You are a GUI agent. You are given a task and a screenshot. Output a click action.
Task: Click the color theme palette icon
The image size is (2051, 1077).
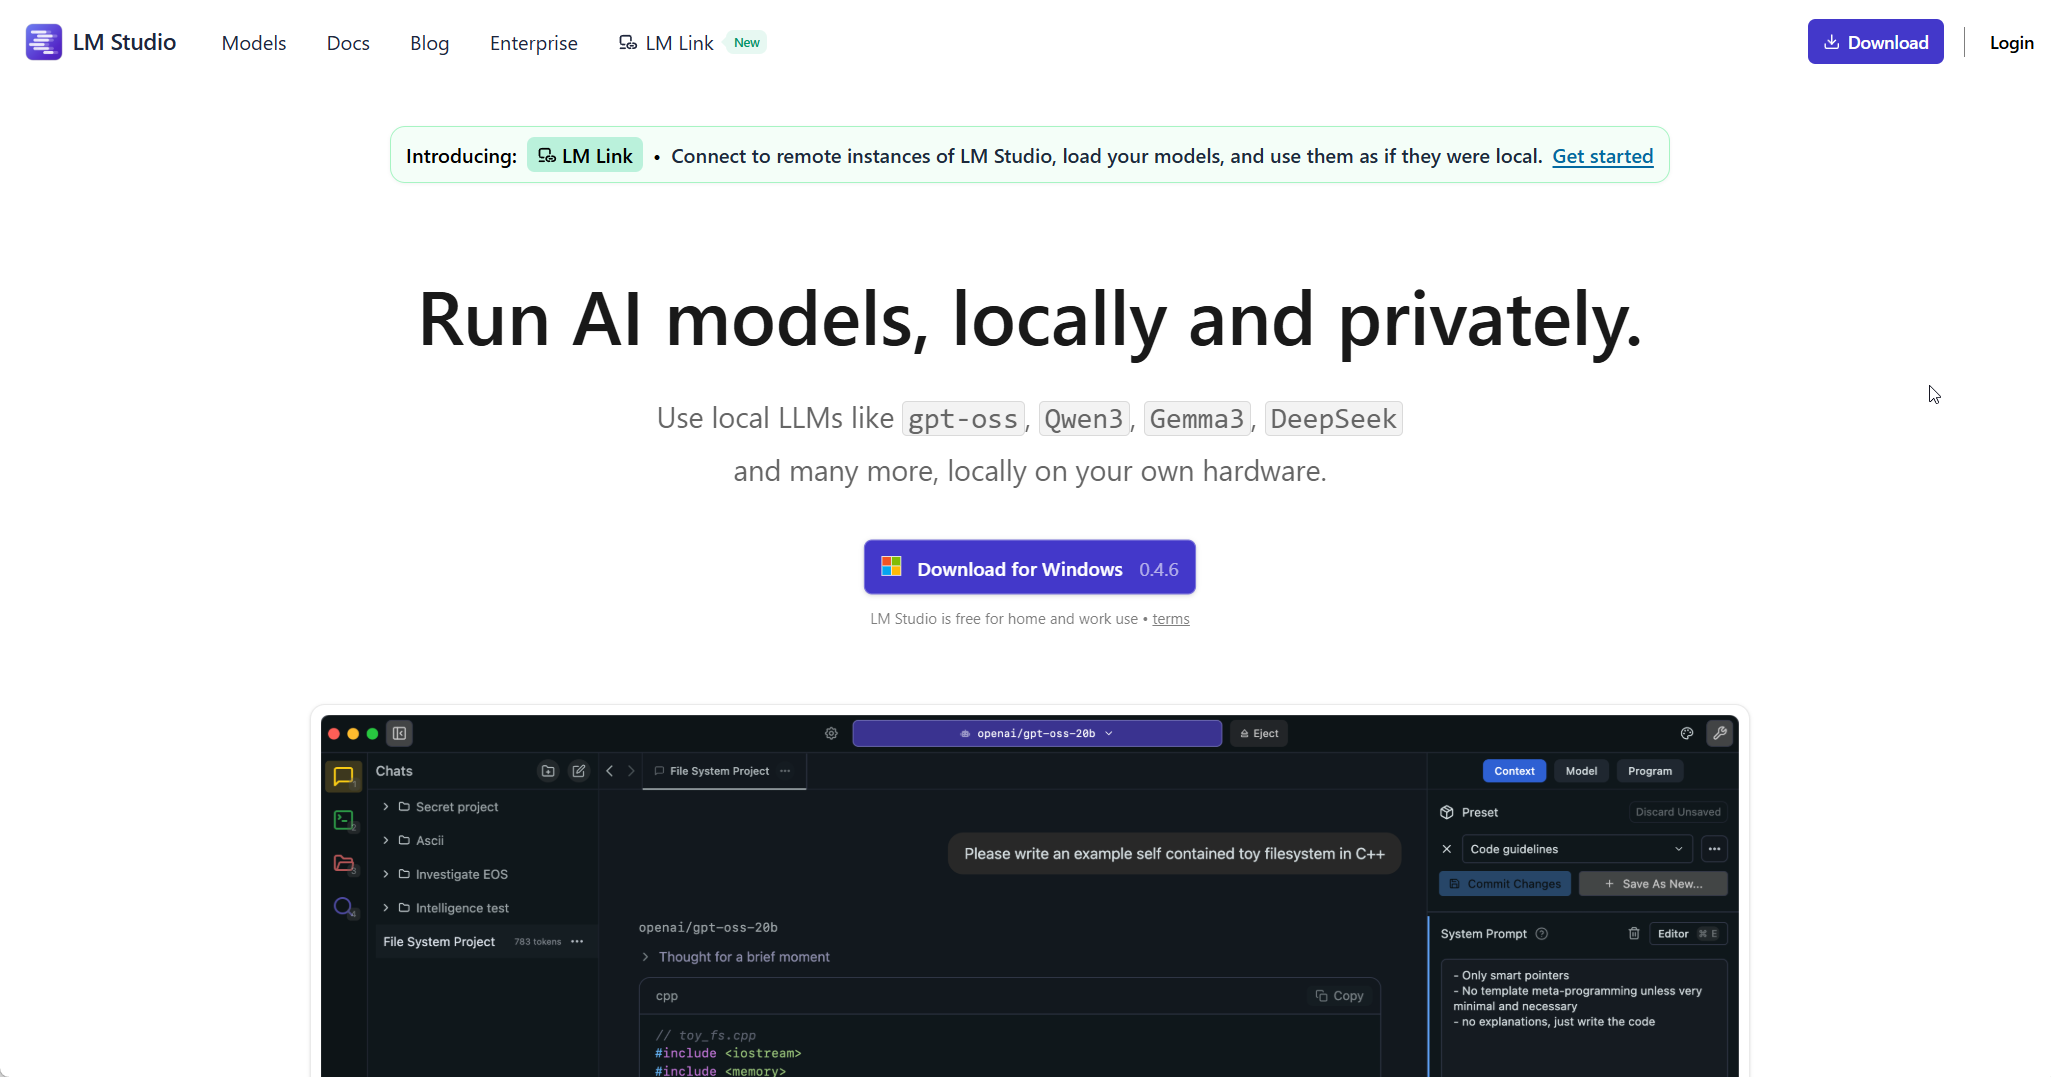point(1687,733)
